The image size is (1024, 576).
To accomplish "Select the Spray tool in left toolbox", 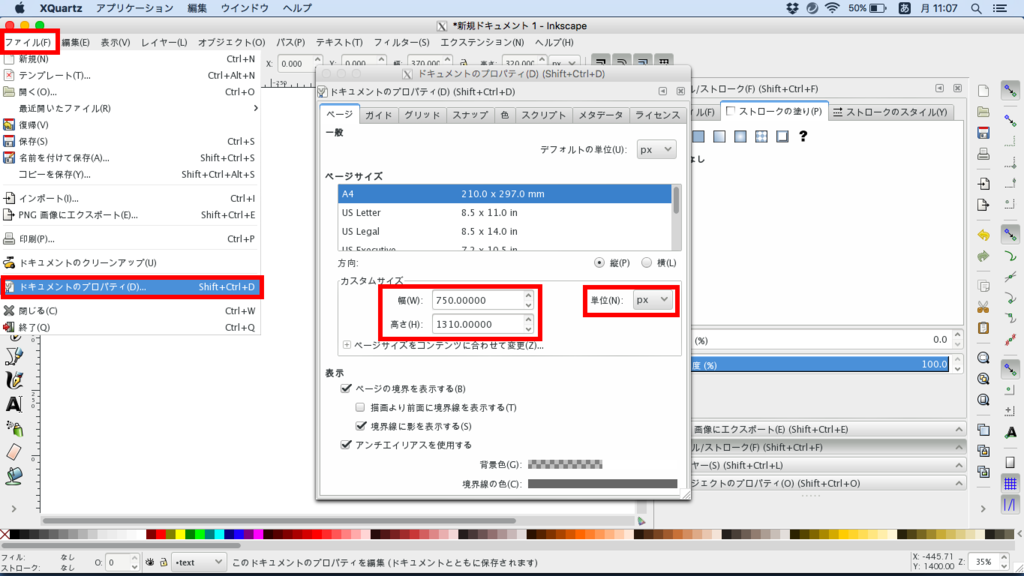I will click(x=14, y=428).
